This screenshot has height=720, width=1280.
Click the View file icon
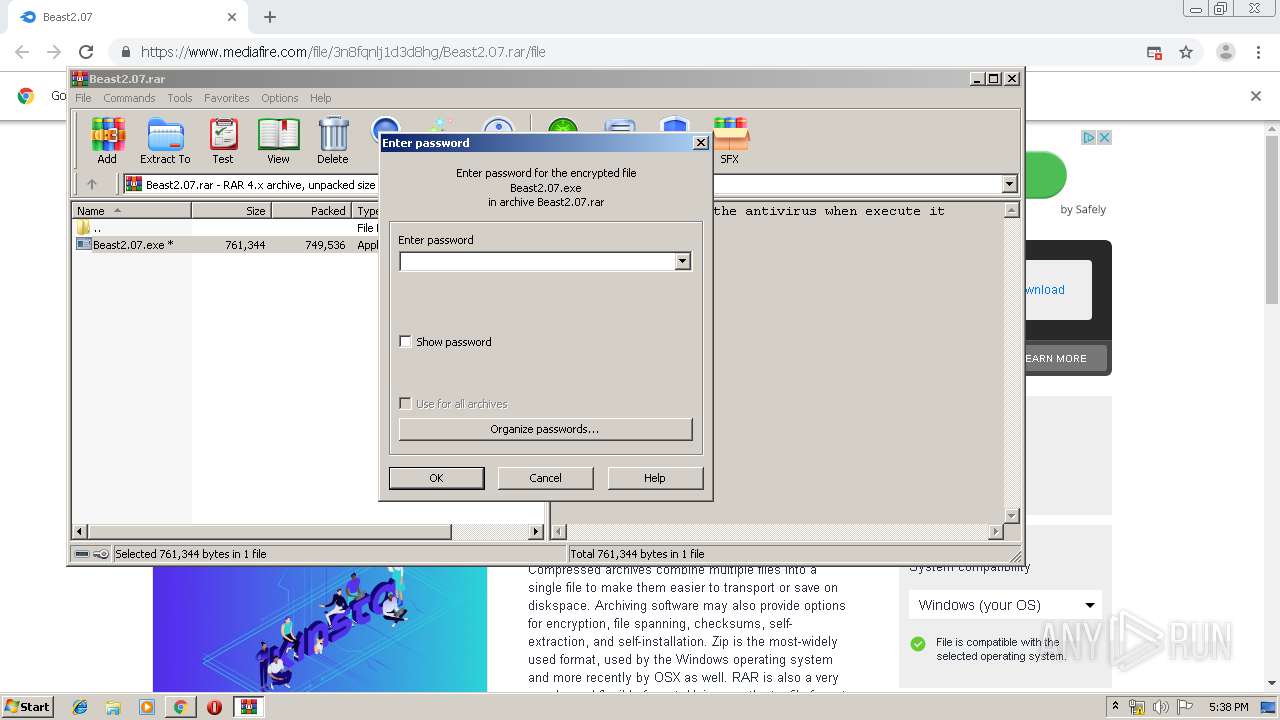278,141
